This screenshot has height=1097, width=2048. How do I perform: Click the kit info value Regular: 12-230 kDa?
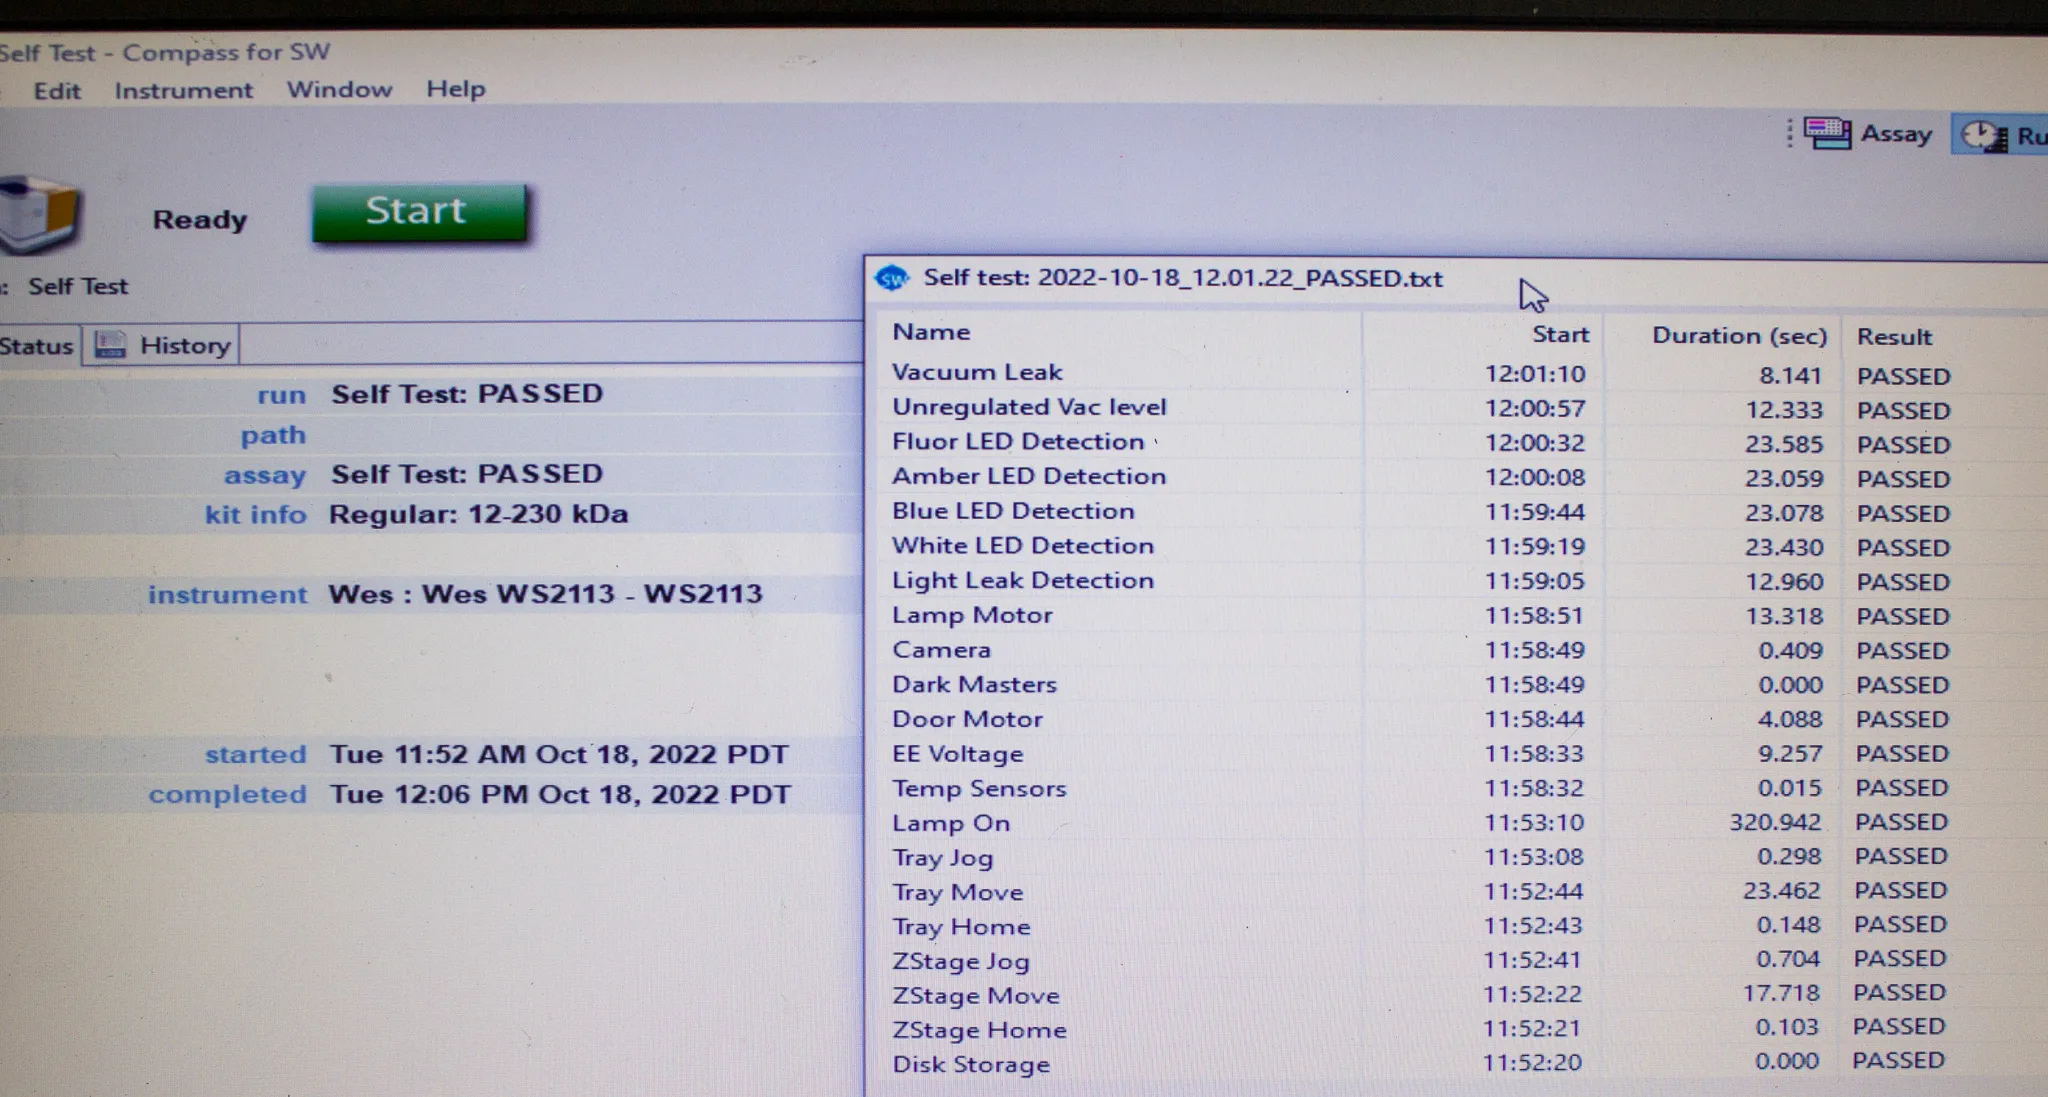click(x=478, y=514)
